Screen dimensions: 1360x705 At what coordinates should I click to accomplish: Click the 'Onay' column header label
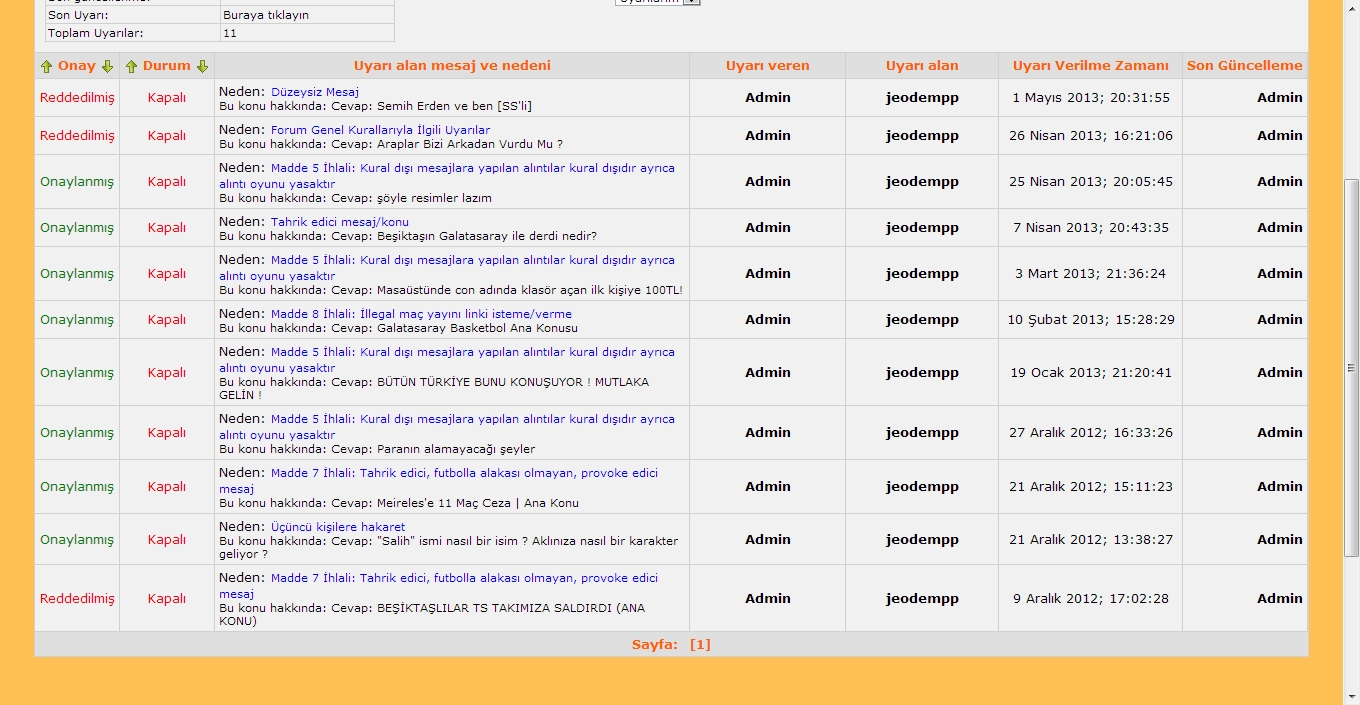pos(77,66)
